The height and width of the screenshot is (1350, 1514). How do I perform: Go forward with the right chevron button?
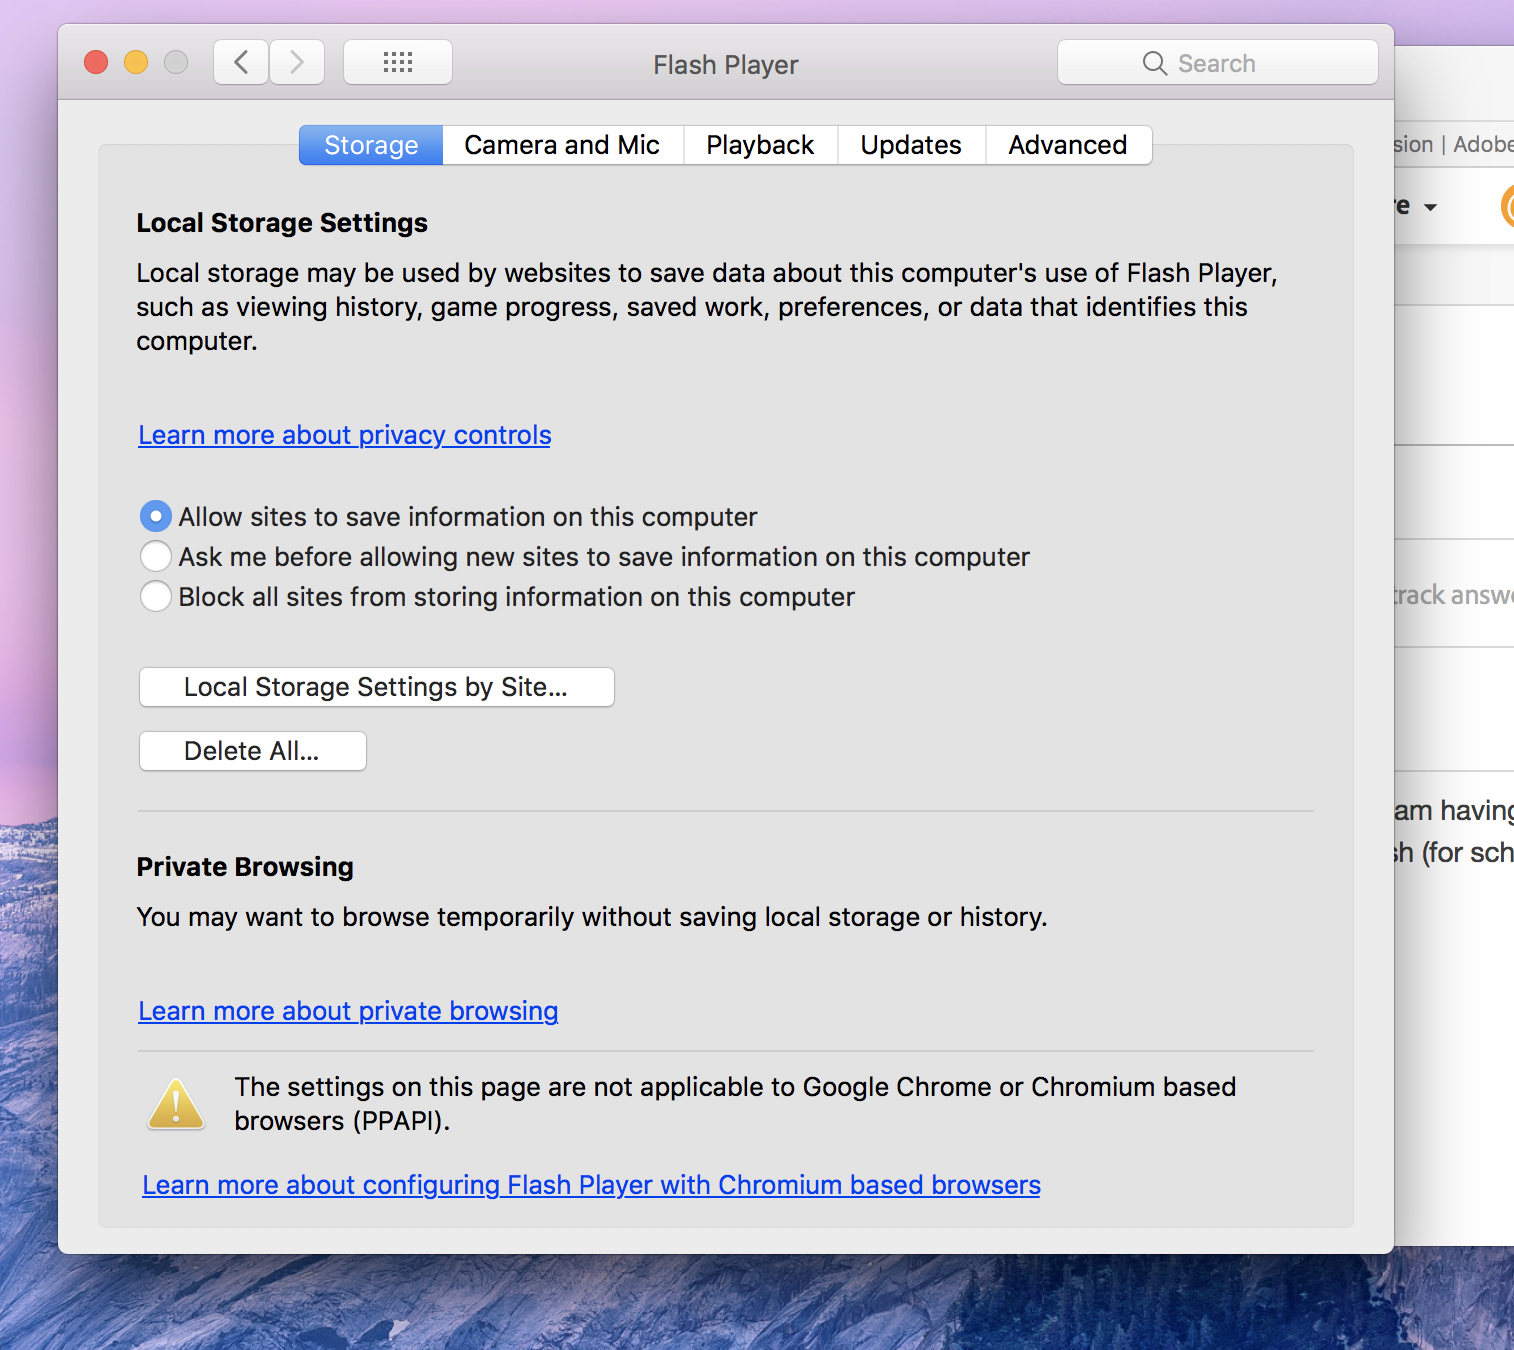297,63
